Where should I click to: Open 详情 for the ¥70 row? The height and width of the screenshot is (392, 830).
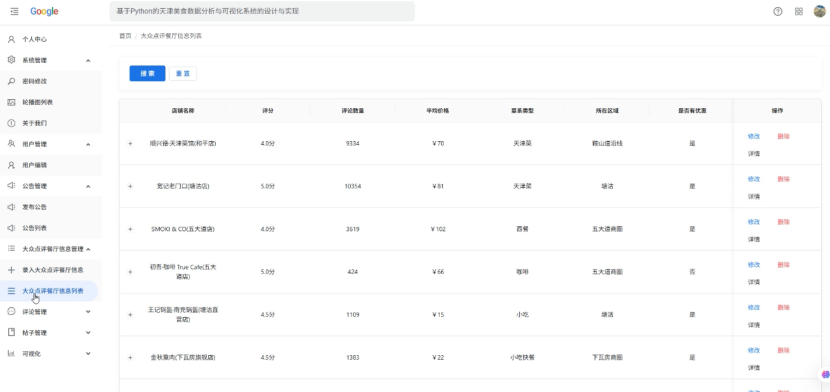tap(754, 153)
